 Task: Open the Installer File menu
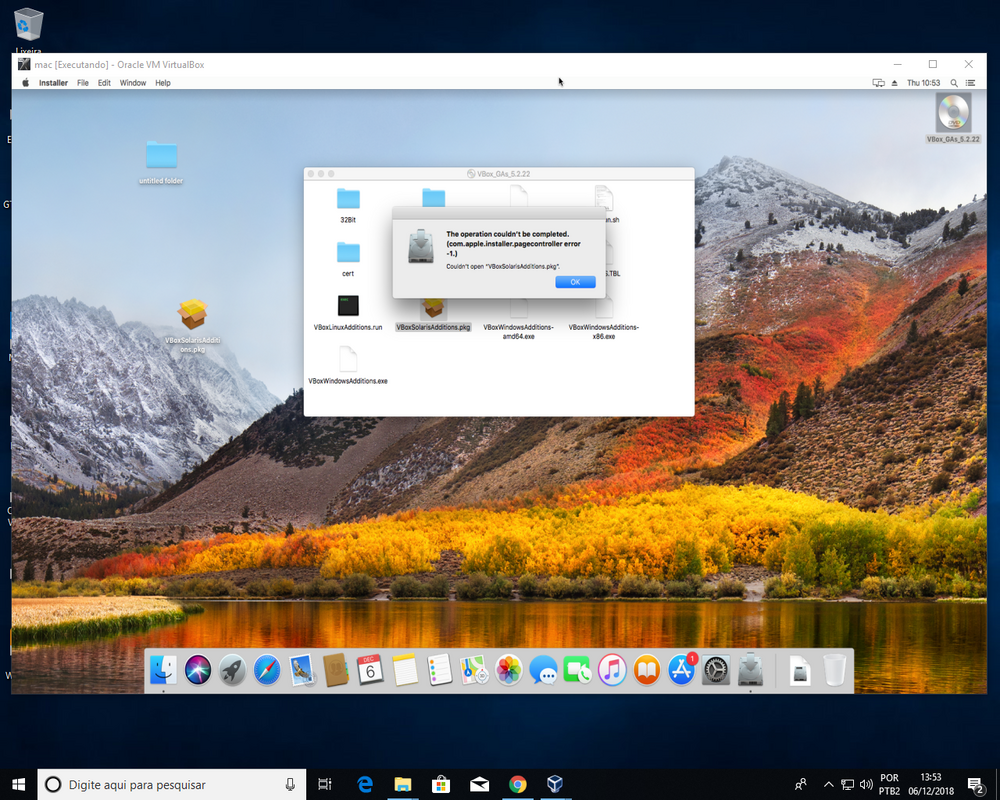coord(83,83)
